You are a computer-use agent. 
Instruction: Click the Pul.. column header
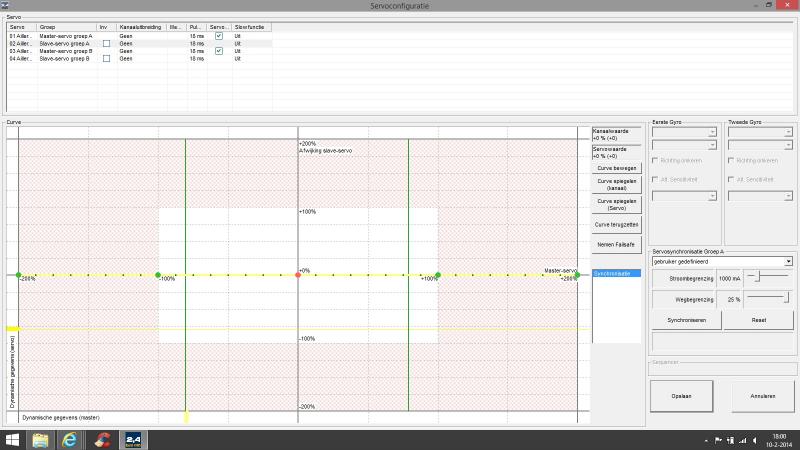197,27
